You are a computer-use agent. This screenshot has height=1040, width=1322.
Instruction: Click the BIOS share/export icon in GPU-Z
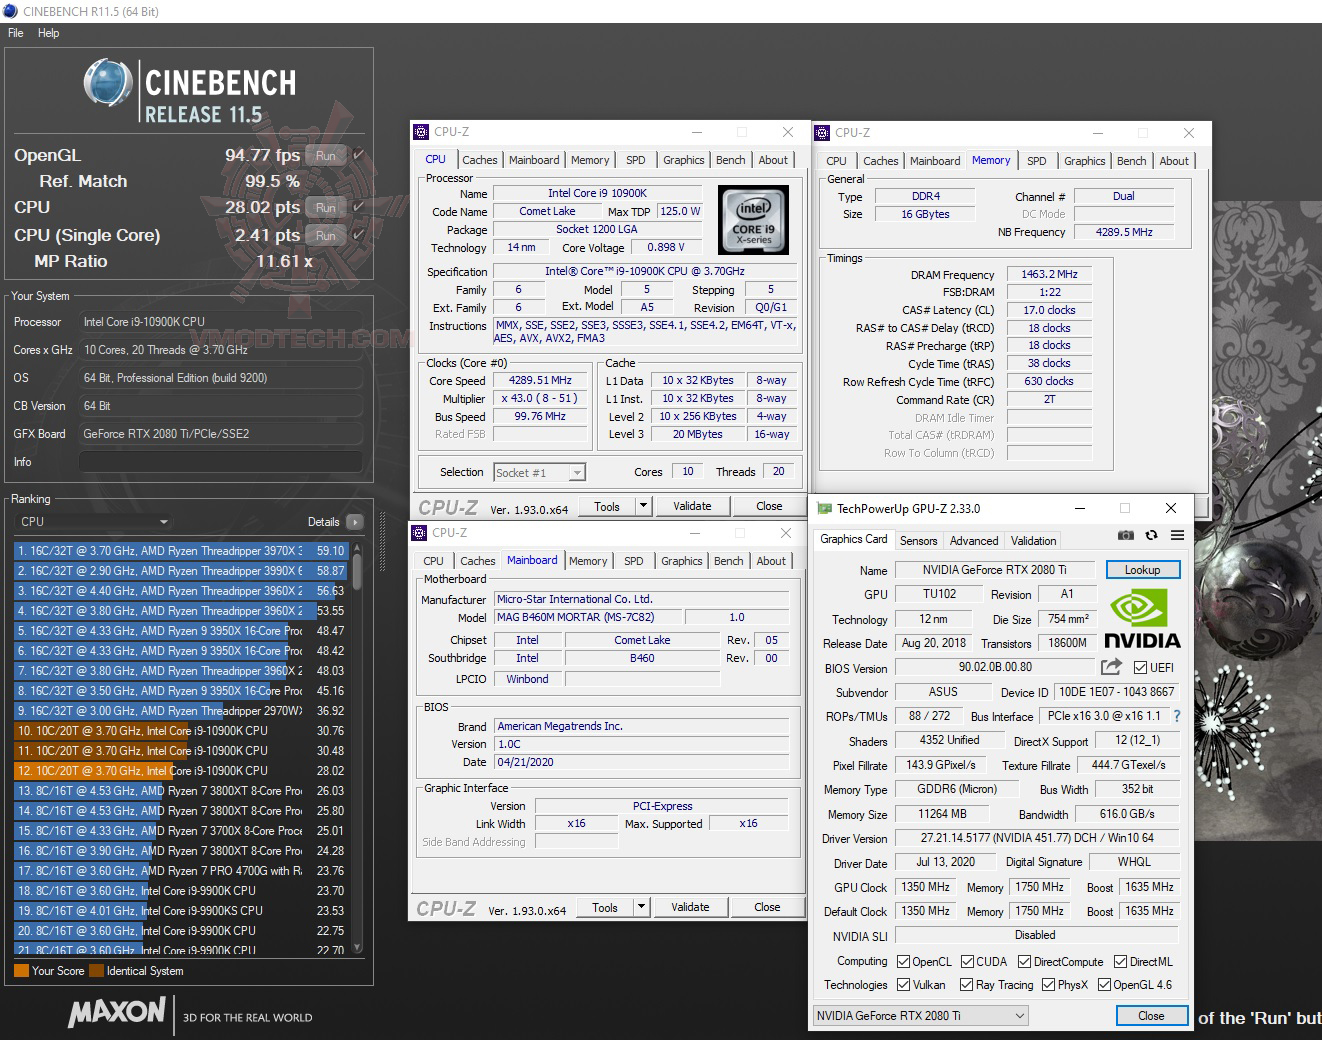(x=1111, y=666)
